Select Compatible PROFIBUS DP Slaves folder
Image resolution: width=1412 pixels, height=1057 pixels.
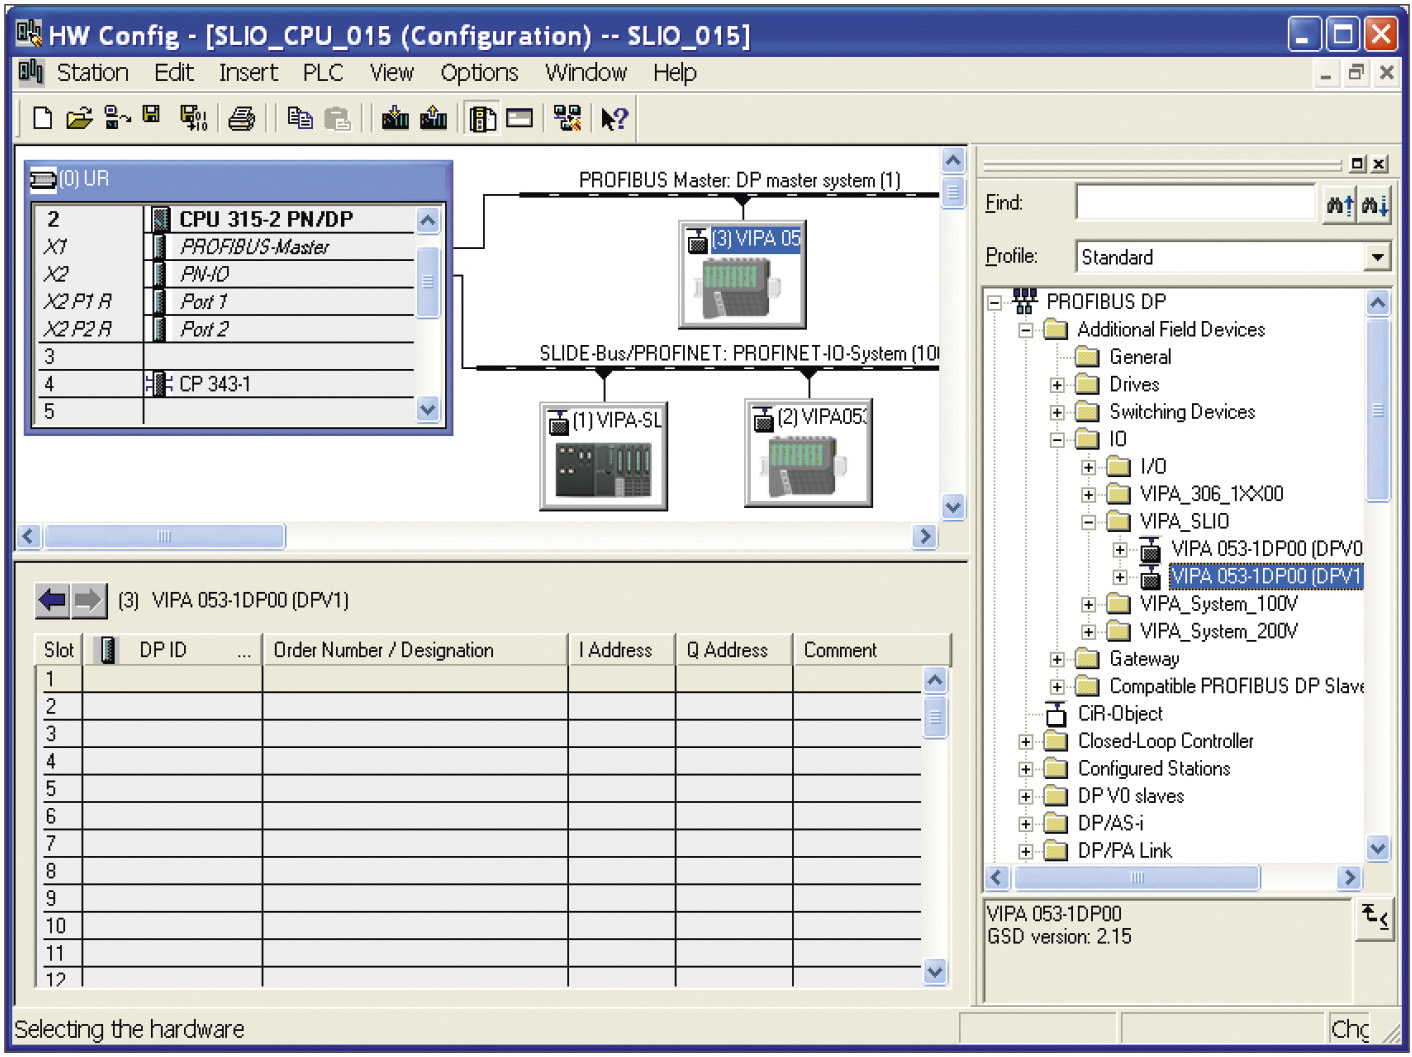pyautogui.click(x=1236, y=687)
